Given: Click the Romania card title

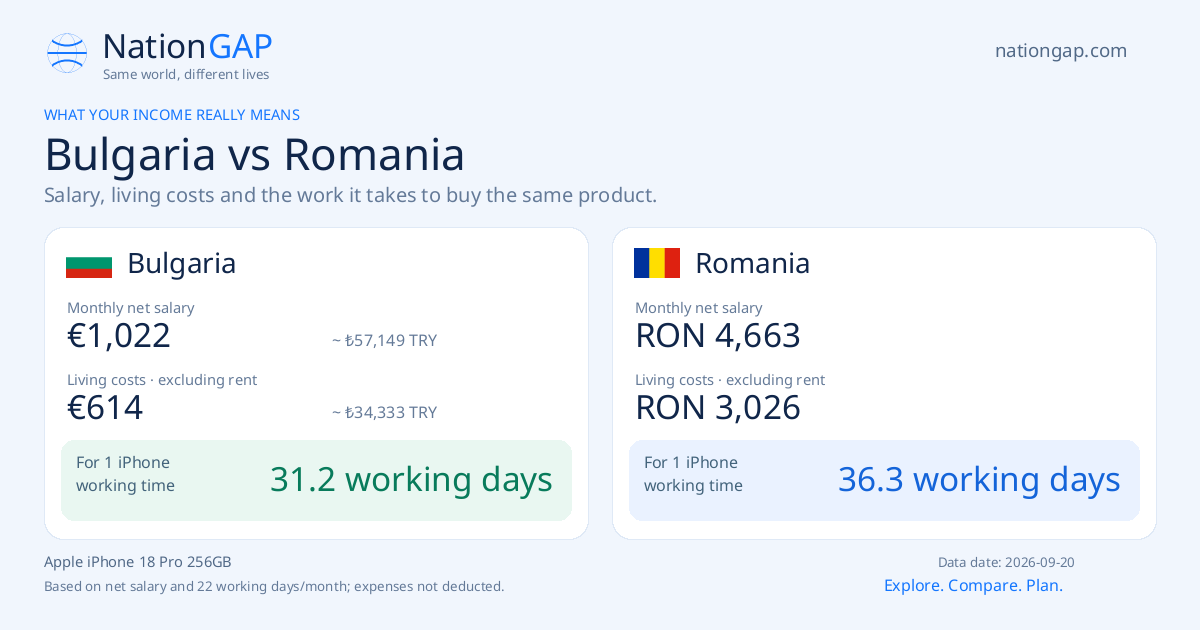Looking at the screenshot, I should [752, 263].
